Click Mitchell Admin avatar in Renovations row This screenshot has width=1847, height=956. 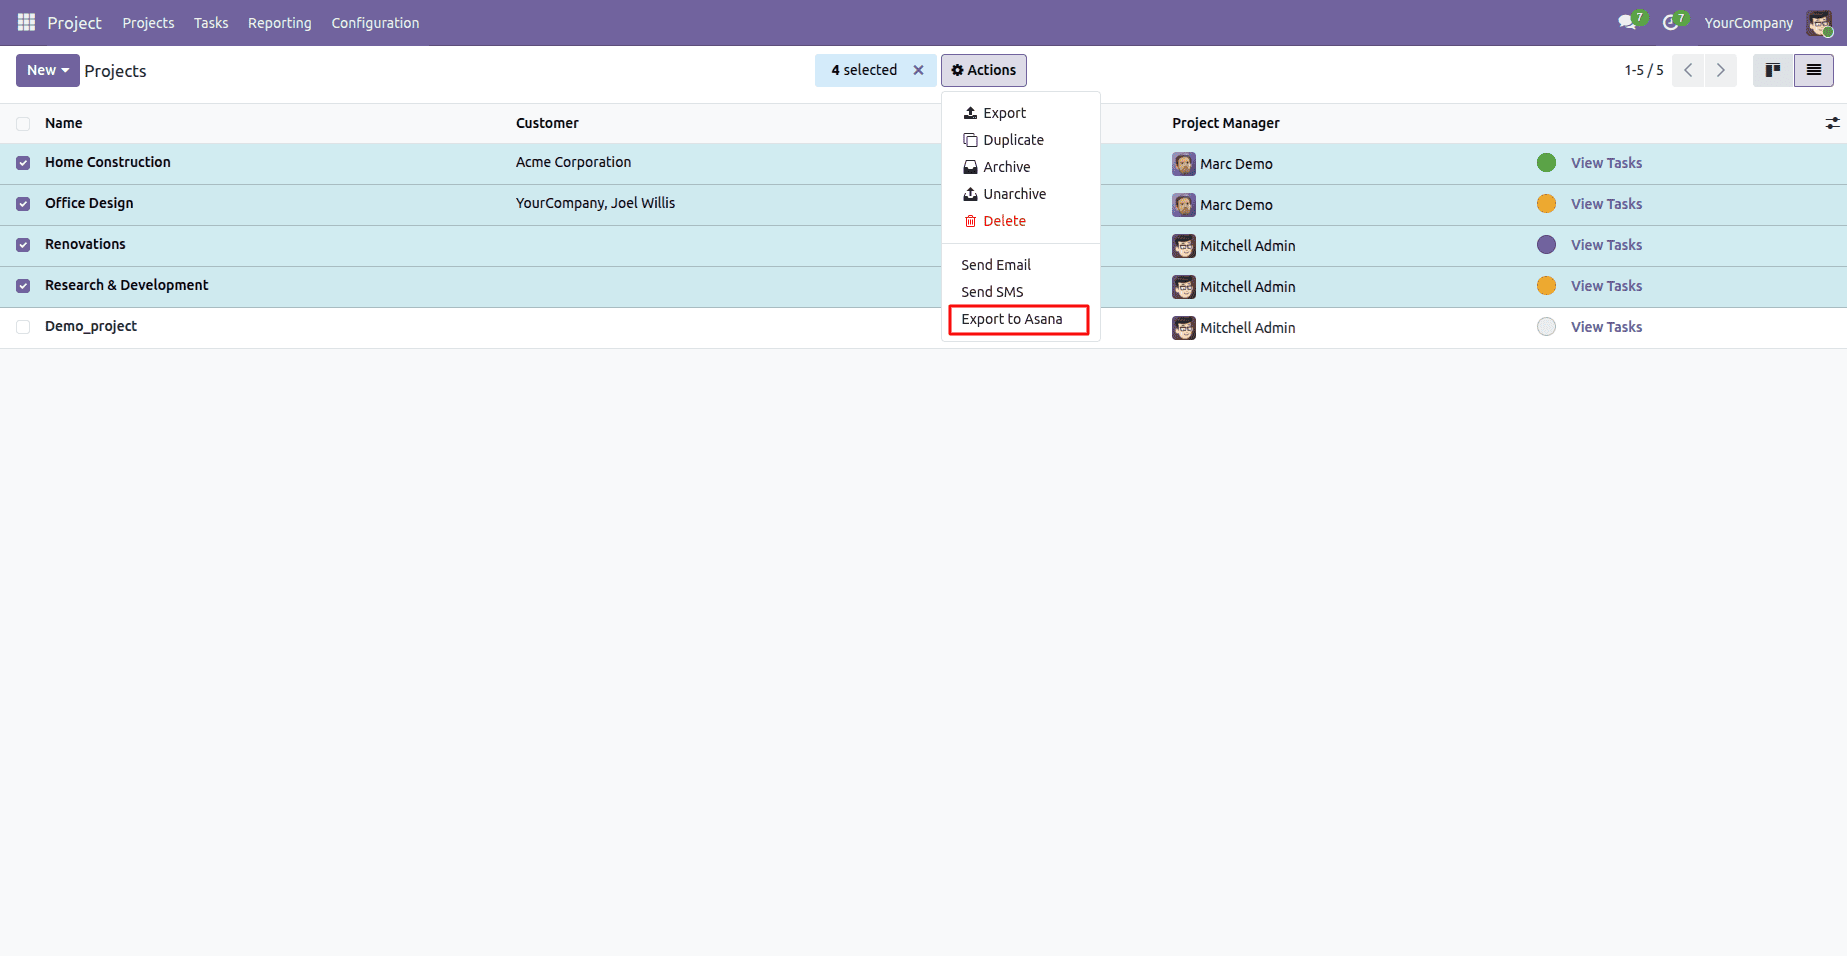[x=1184, y=246]
